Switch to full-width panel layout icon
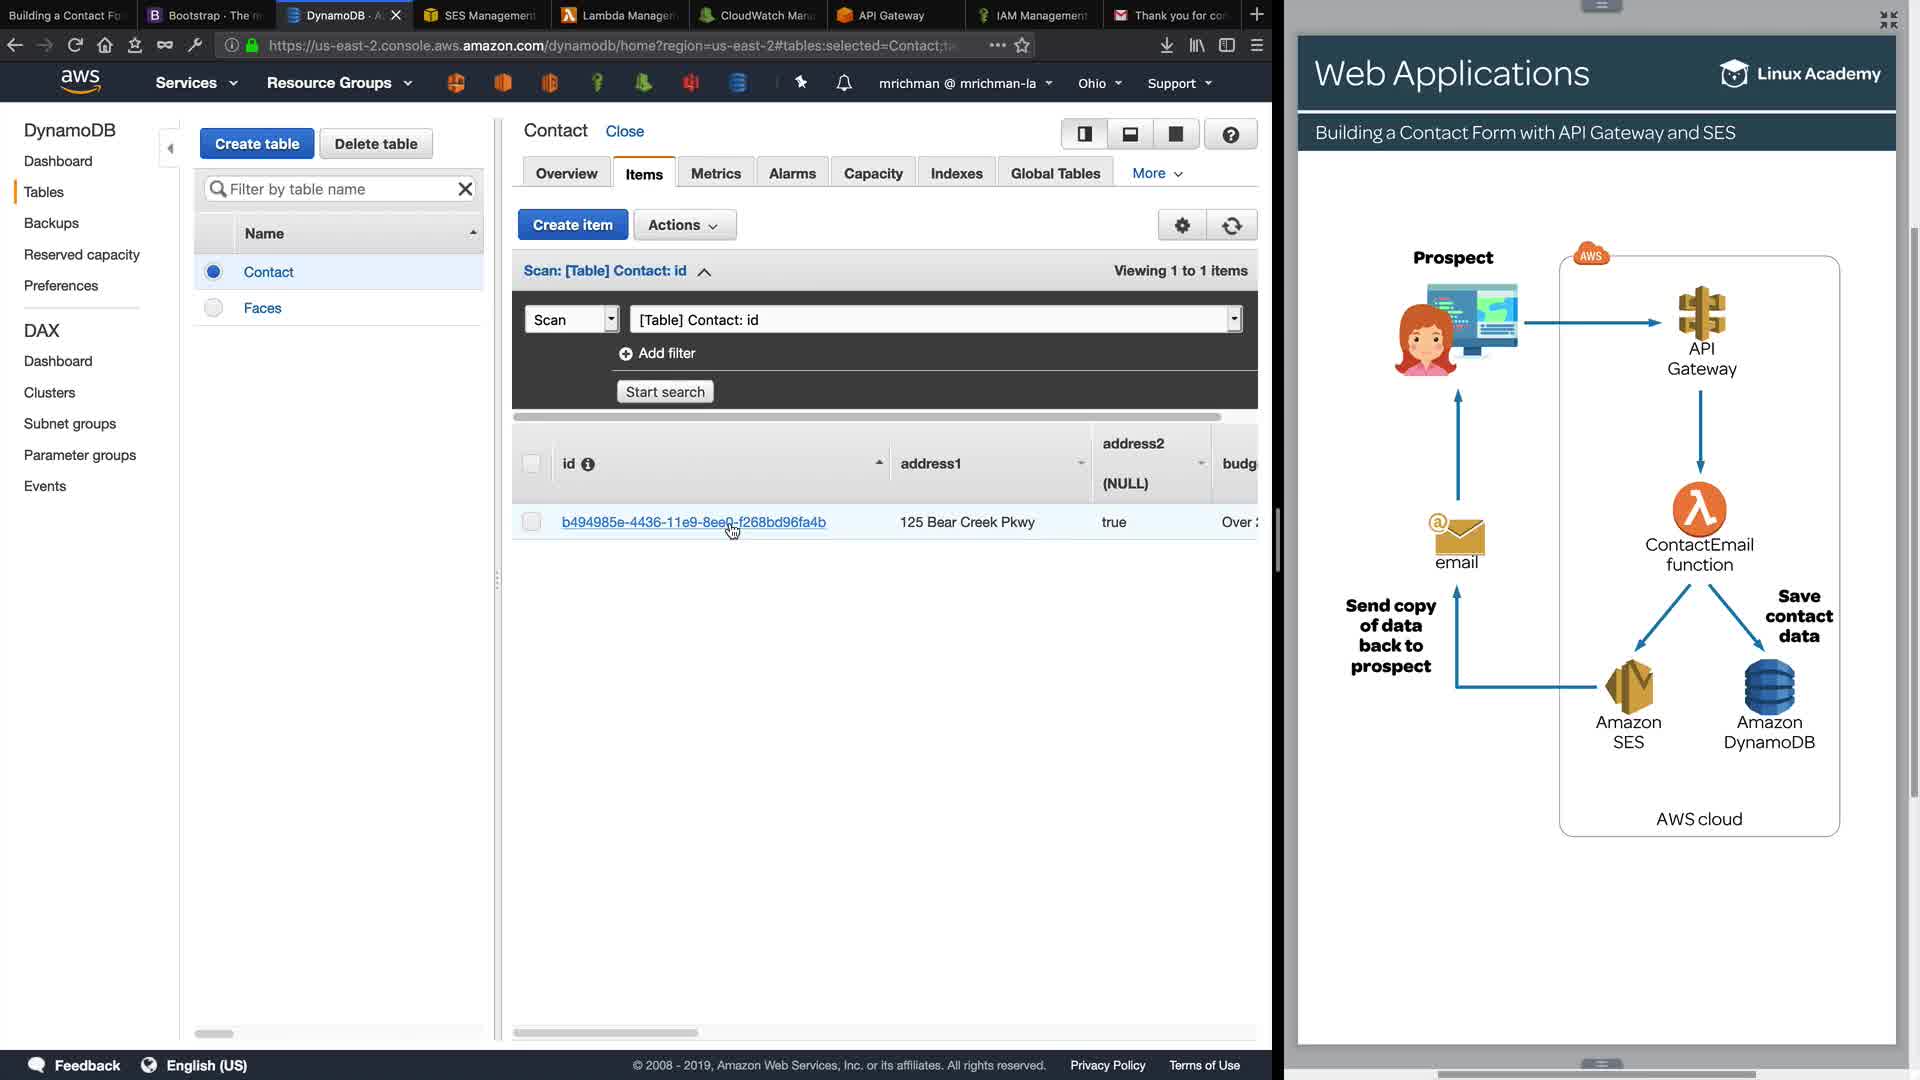This screenshot has height=1080, width=1920. click(x=1176, y=134)
